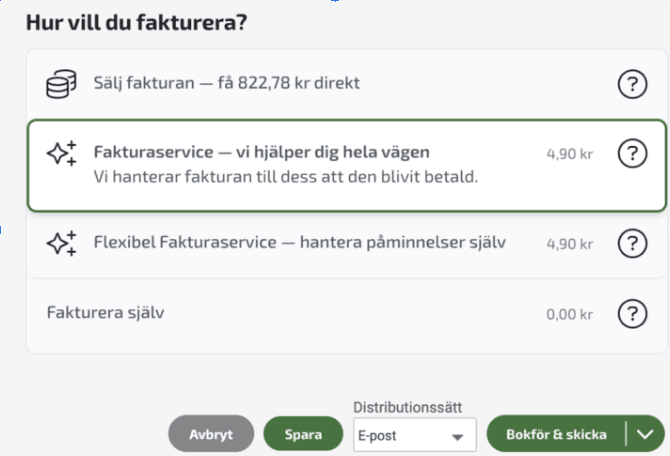
Task: Click the 4,90 kr price for Flexibel Fakturaservice
Action: [x=570, y=243]
